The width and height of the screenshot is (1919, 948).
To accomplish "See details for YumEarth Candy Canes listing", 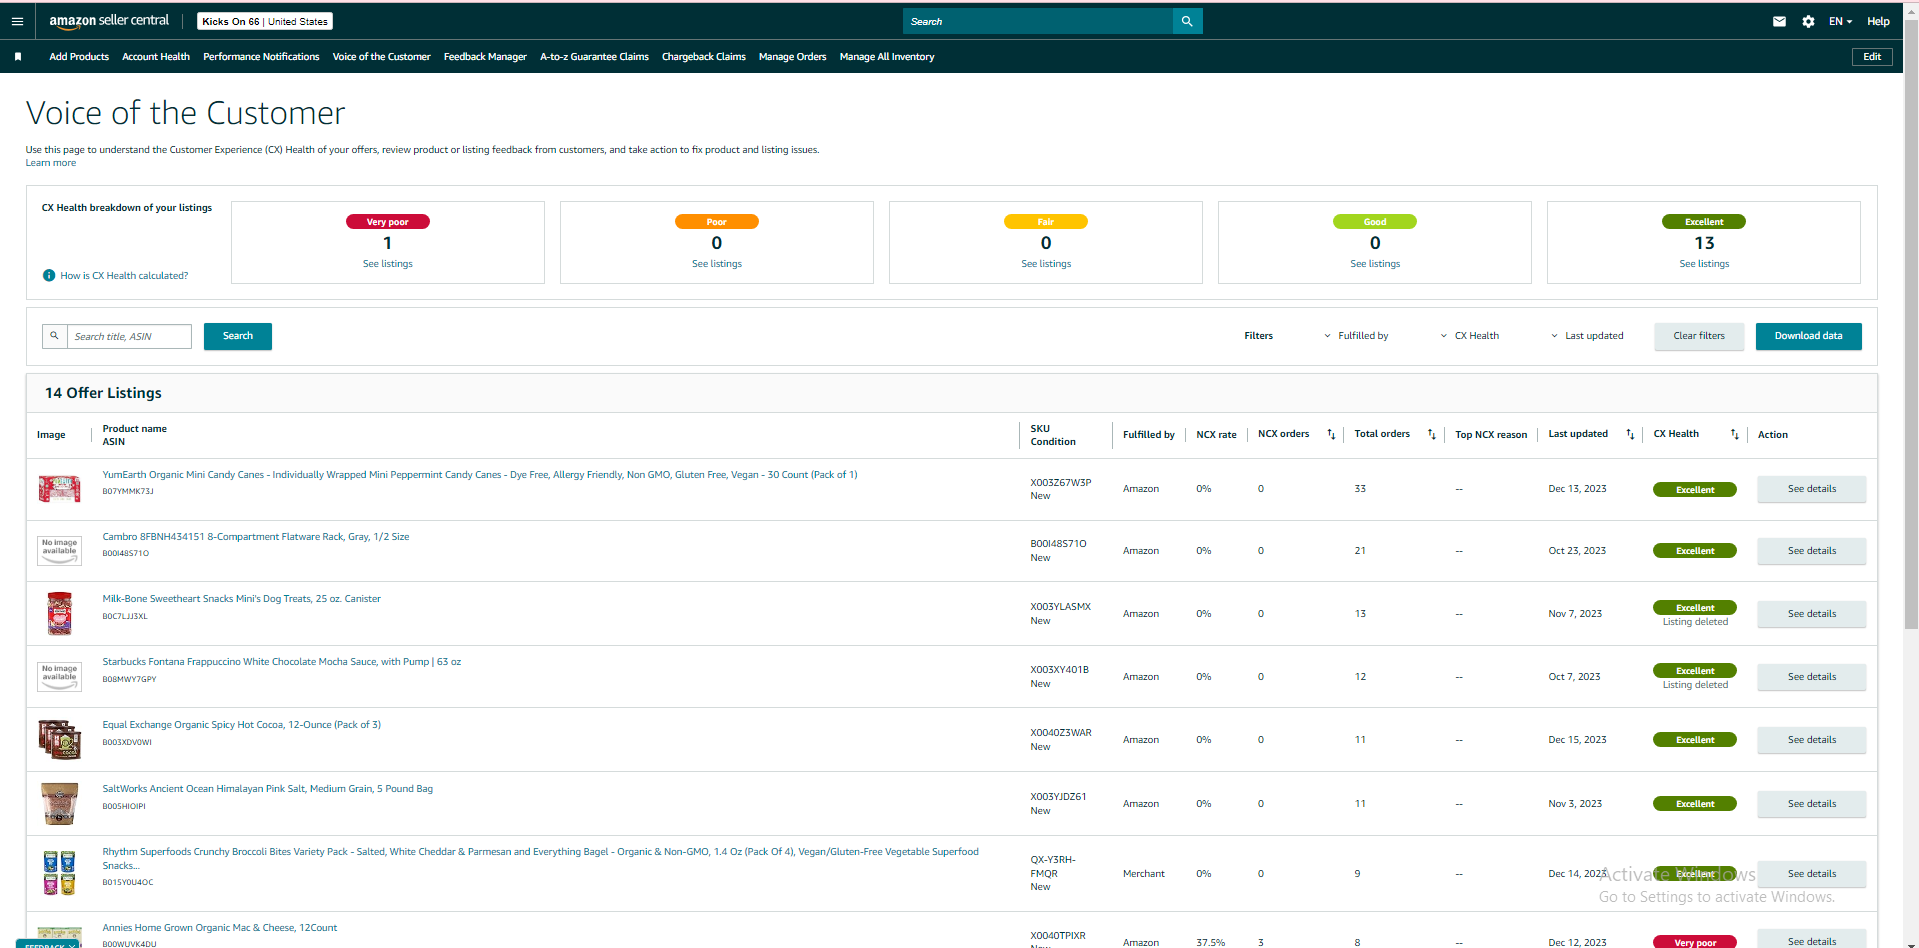I will [x=1811, y=489].
